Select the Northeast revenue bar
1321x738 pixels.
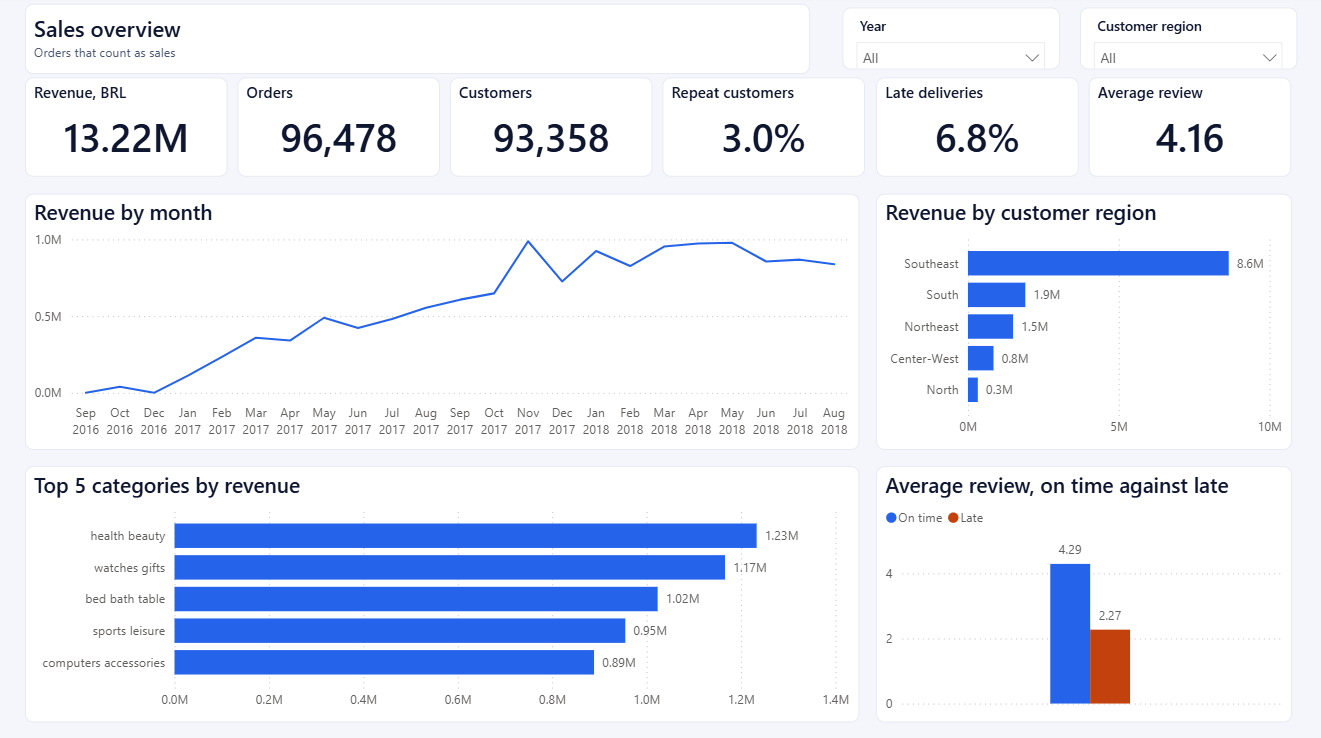(990, 327)
